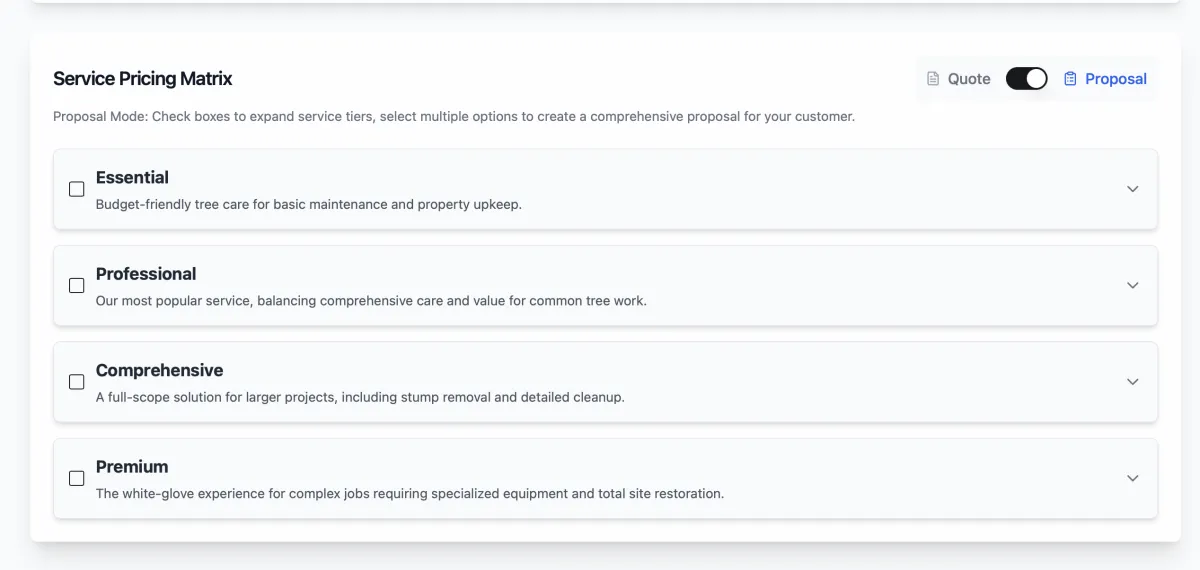The image size is (1200, 570).
Task: Enable the Comprehensive tier checkbox
Action: click(x=77, y=382)
